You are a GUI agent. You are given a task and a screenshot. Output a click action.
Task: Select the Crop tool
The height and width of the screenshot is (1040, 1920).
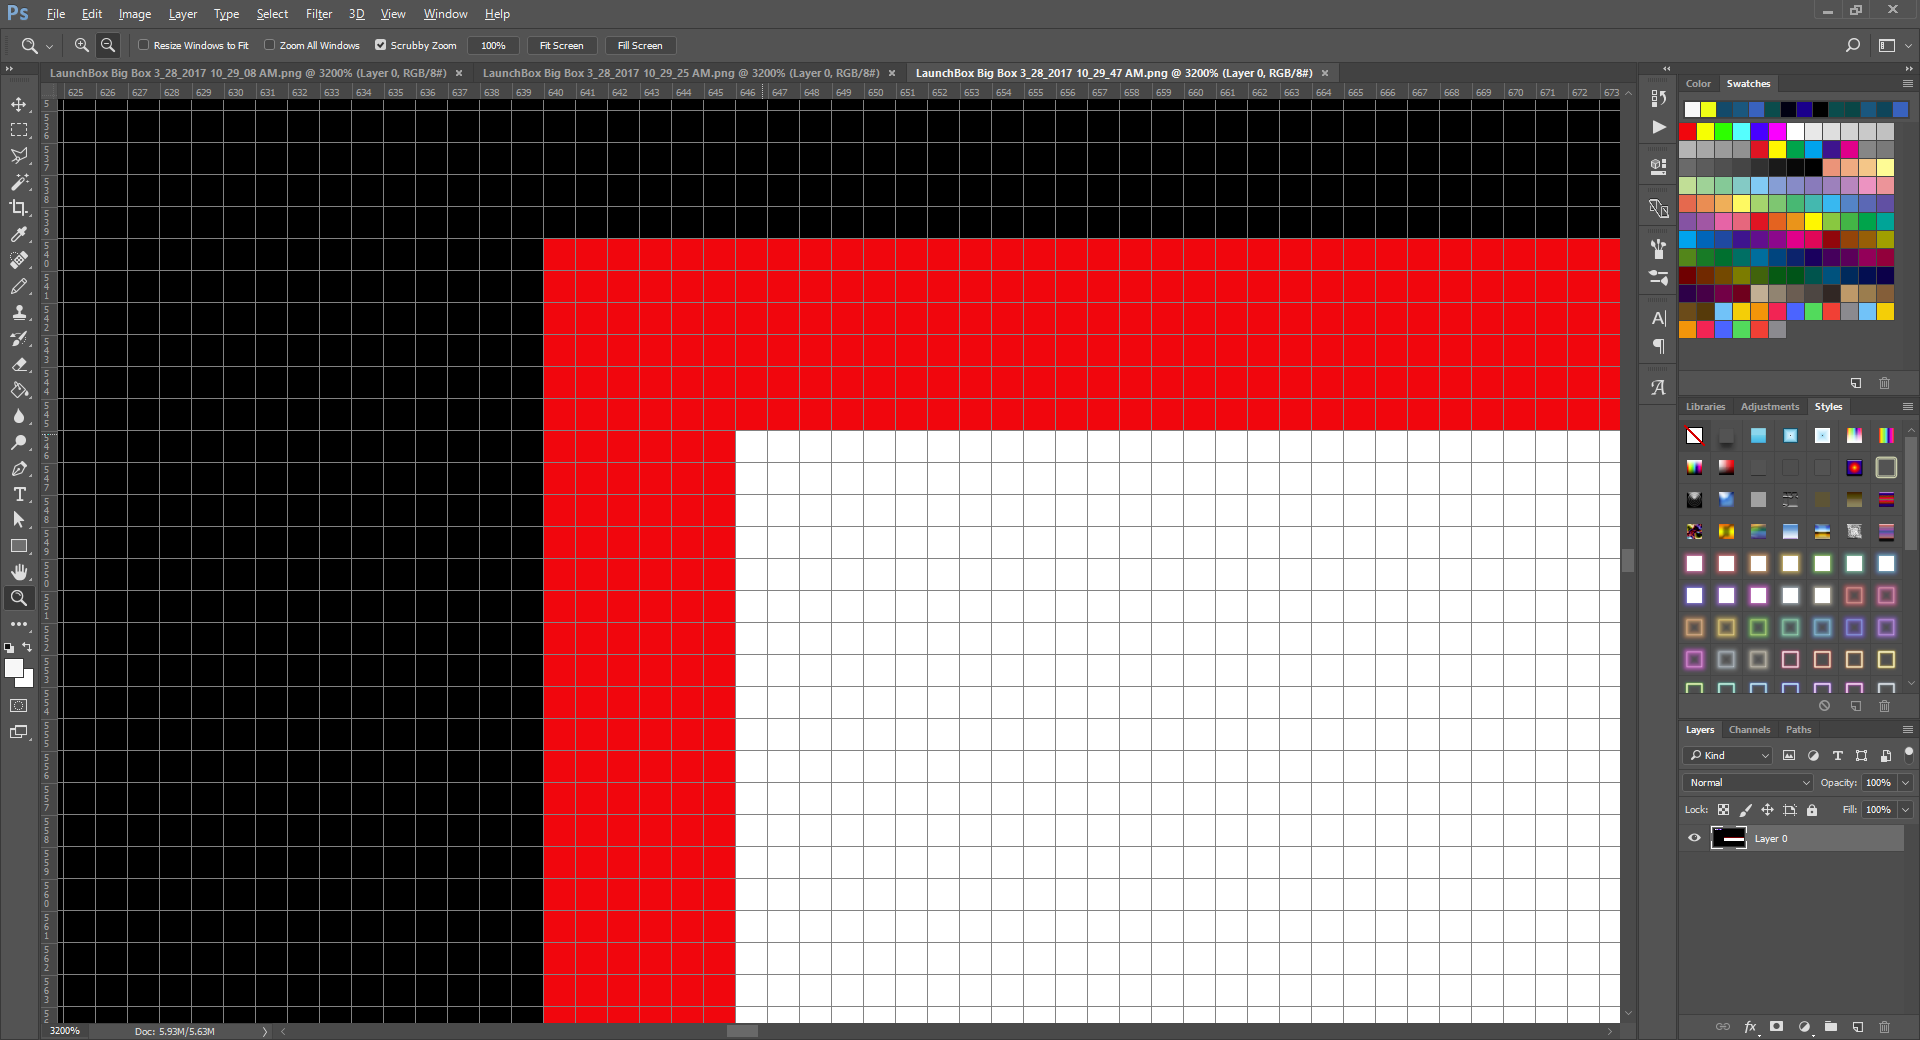click(19, 208)
